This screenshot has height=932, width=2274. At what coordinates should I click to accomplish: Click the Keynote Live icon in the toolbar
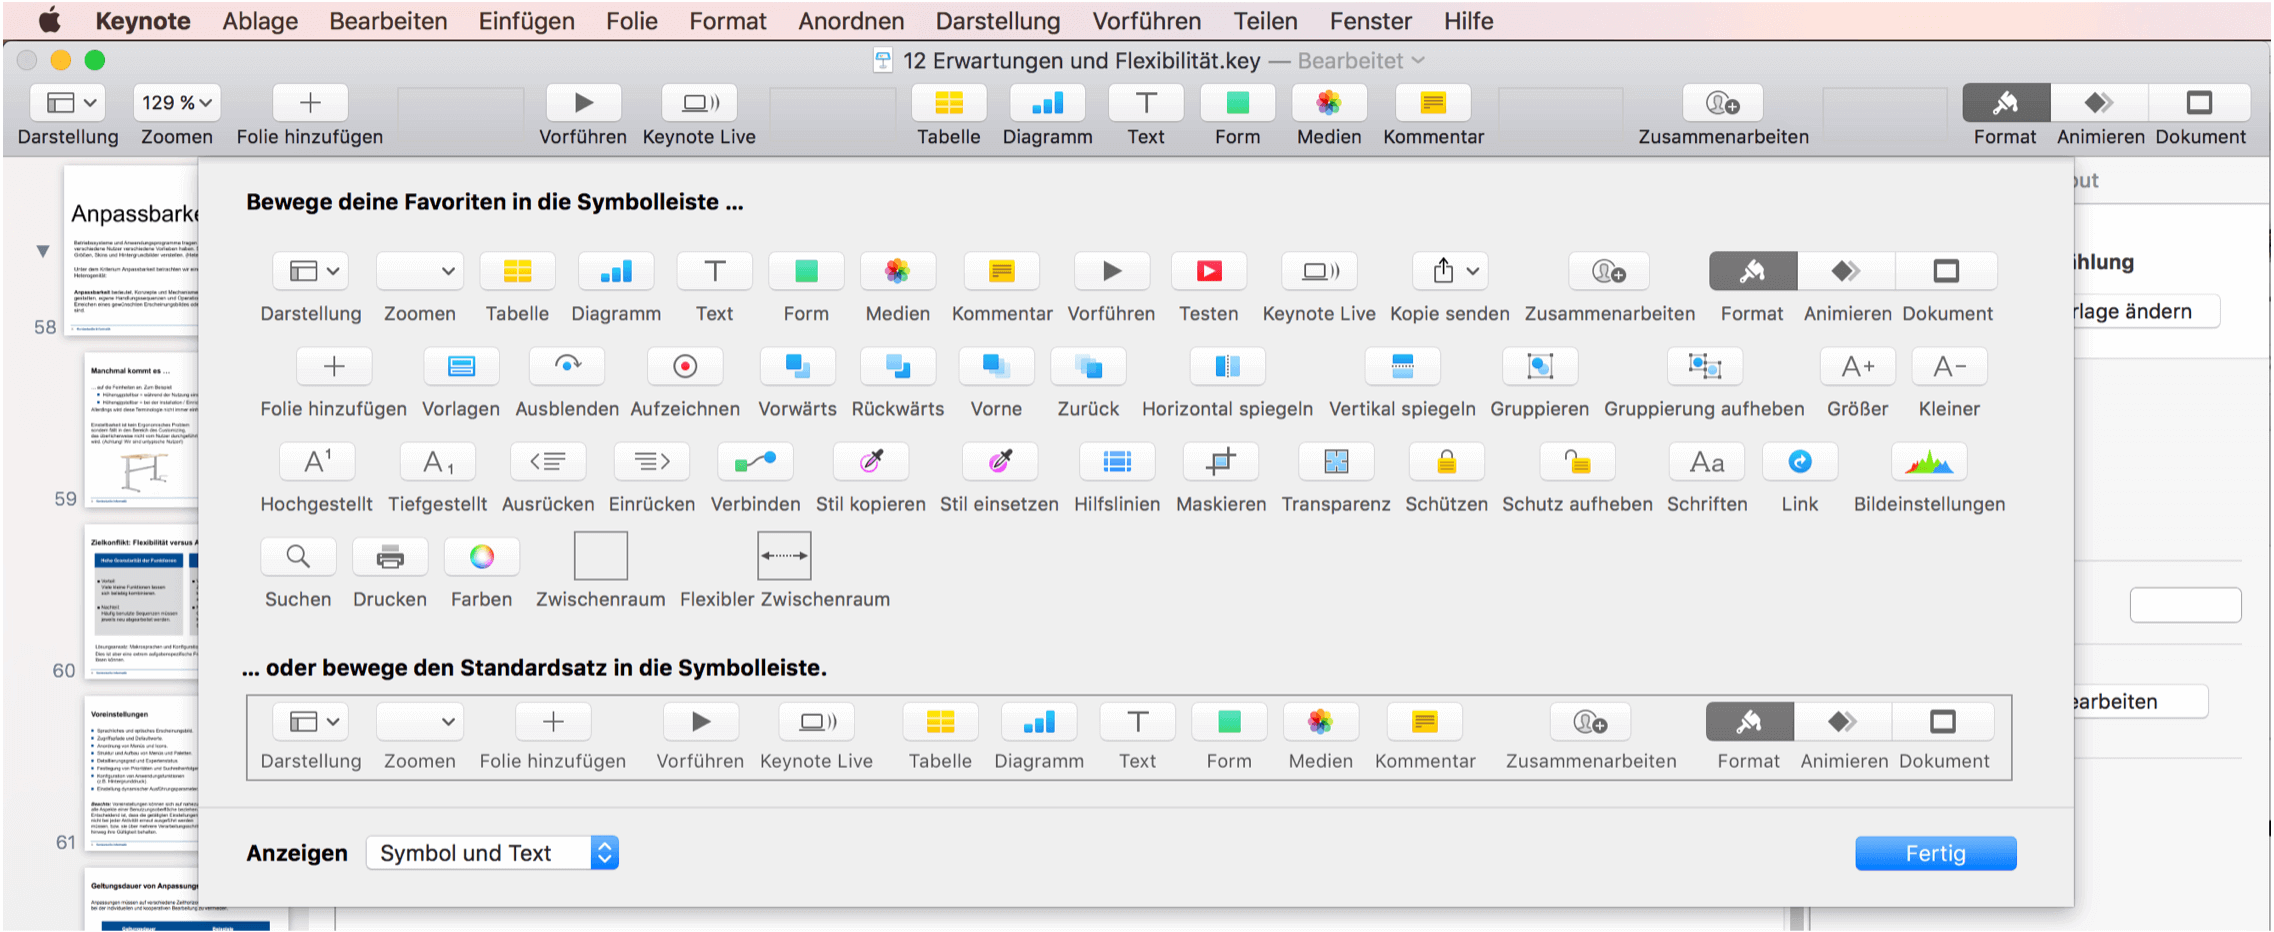pos(699,102)
